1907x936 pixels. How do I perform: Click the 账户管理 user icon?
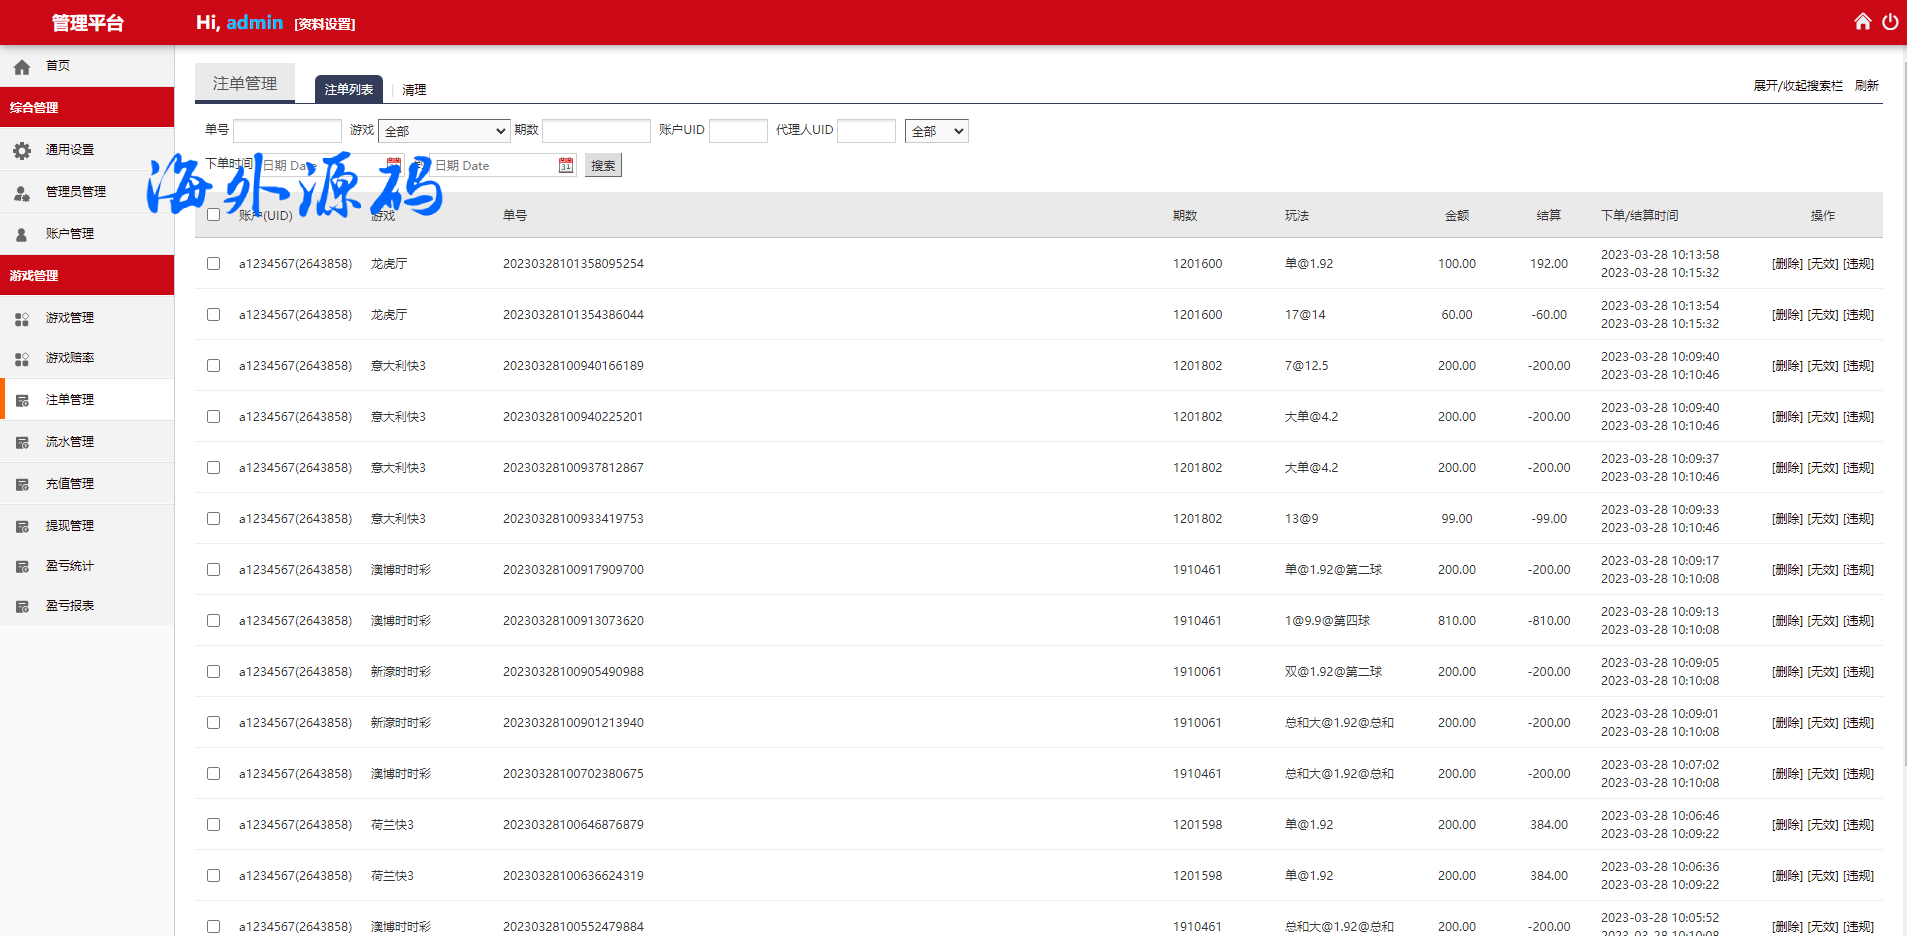[x=22, y=234]
